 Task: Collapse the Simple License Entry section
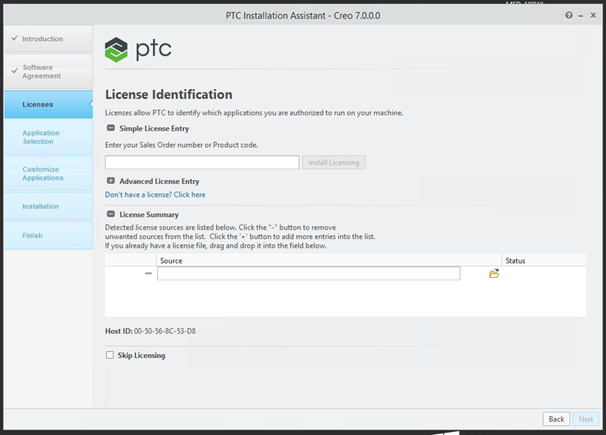tap(111, 128)
